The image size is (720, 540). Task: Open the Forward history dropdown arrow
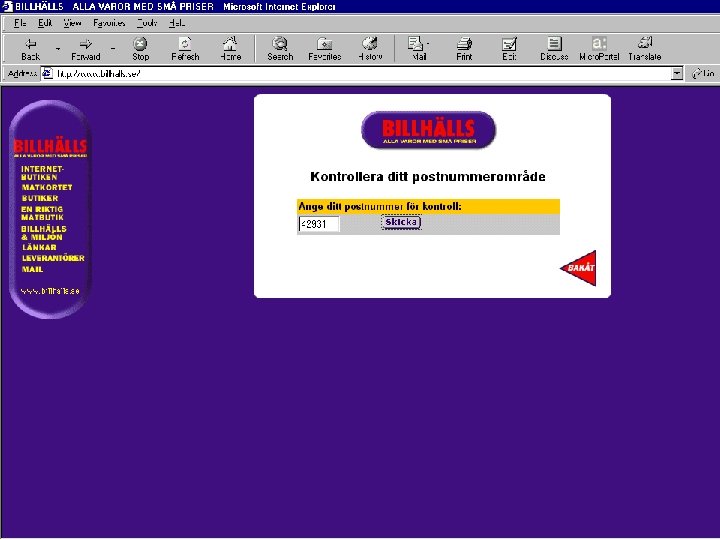[x=113, y=49]
